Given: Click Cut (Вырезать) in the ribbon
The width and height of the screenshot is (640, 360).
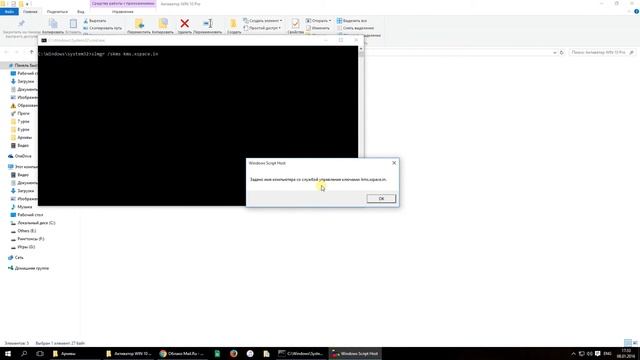Looking at the screenshot, I should tap(95, 20).
